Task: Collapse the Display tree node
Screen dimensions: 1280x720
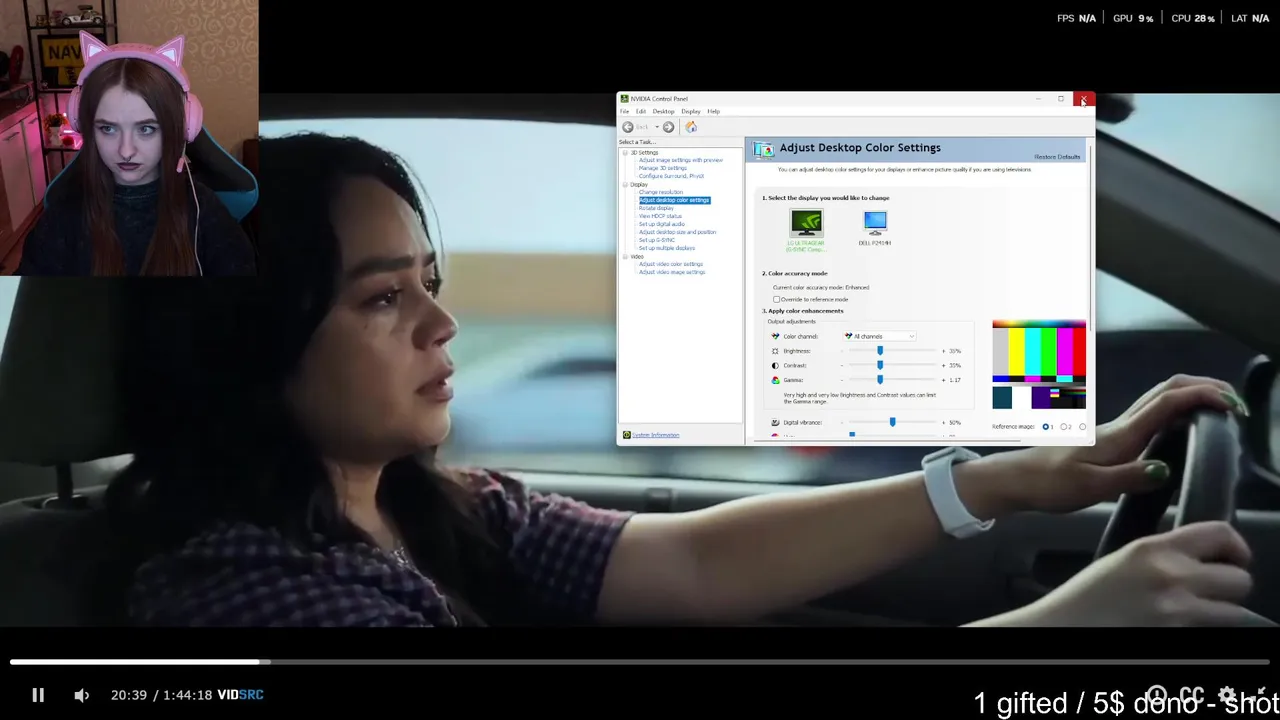Action: coord(625,185)
